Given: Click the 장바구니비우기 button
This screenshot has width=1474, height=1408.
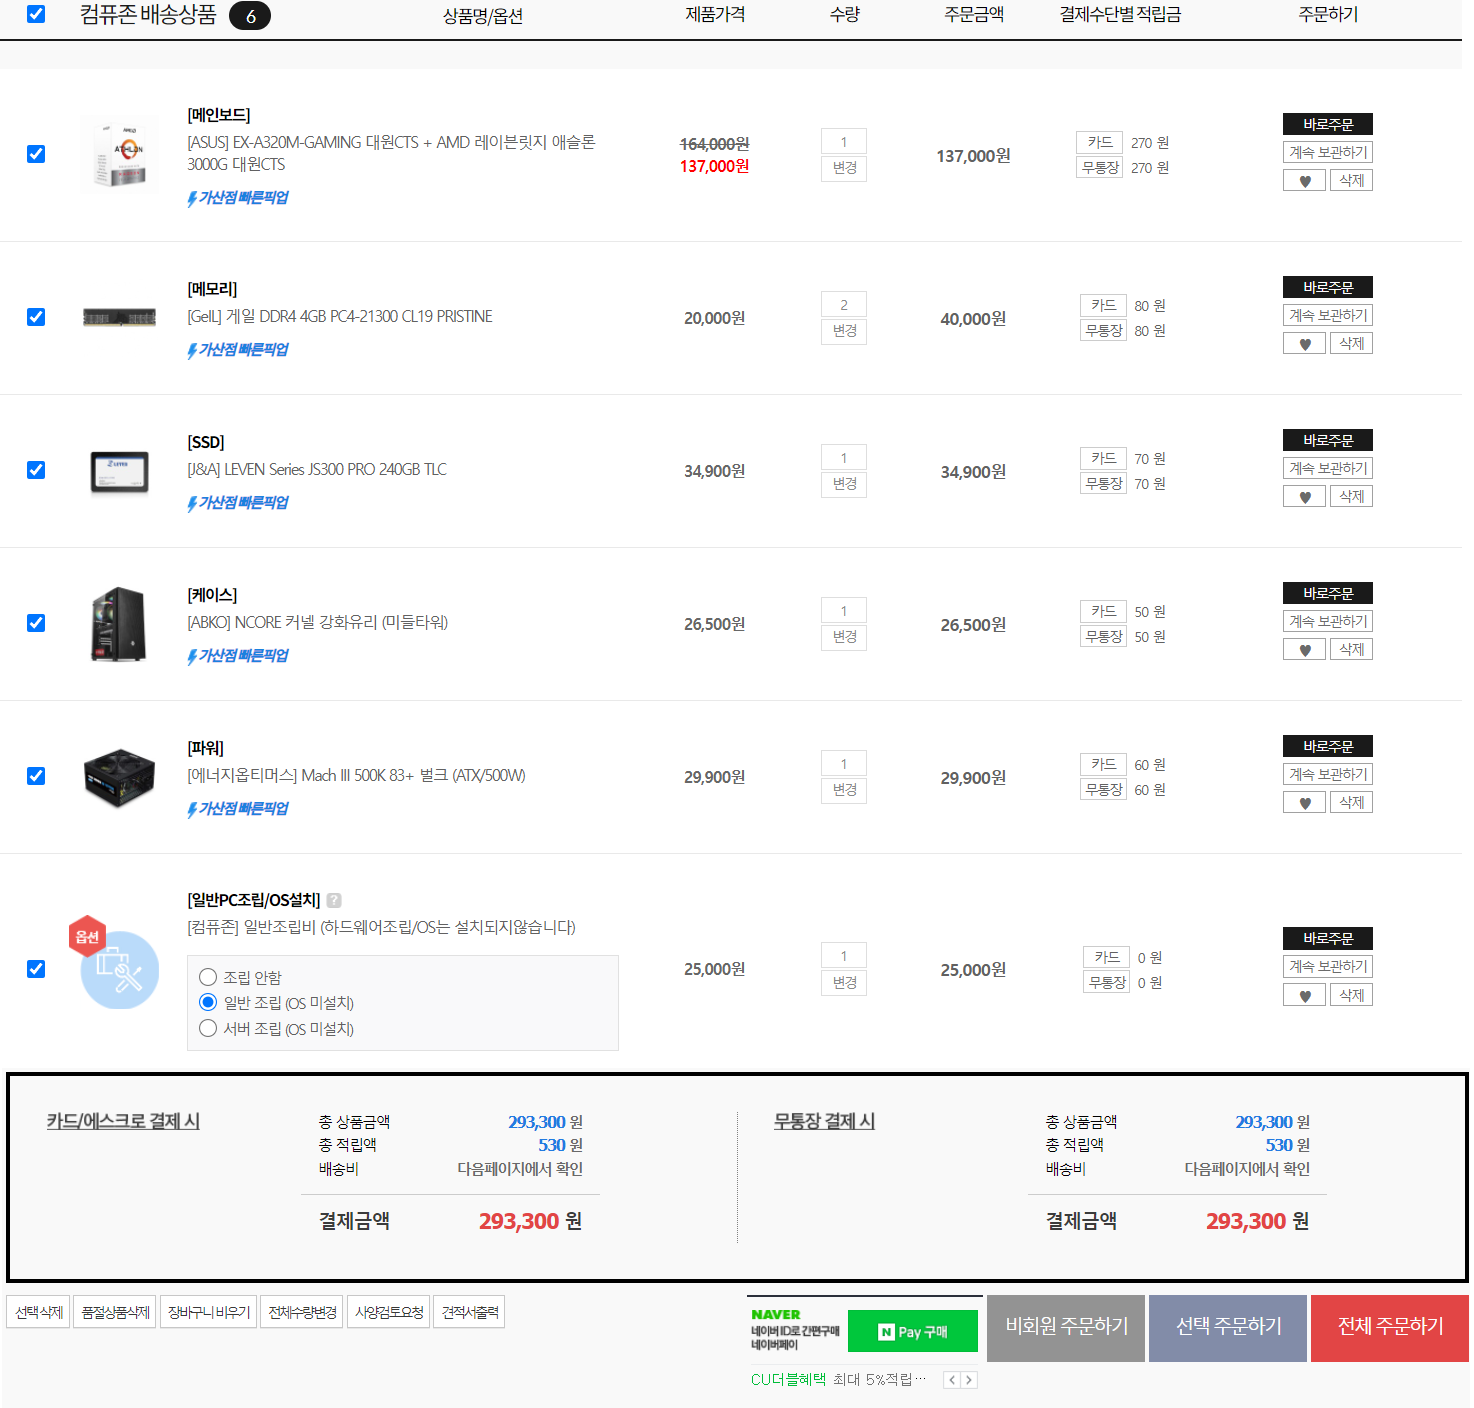Looking at the screenshot, I should 209,1312.
